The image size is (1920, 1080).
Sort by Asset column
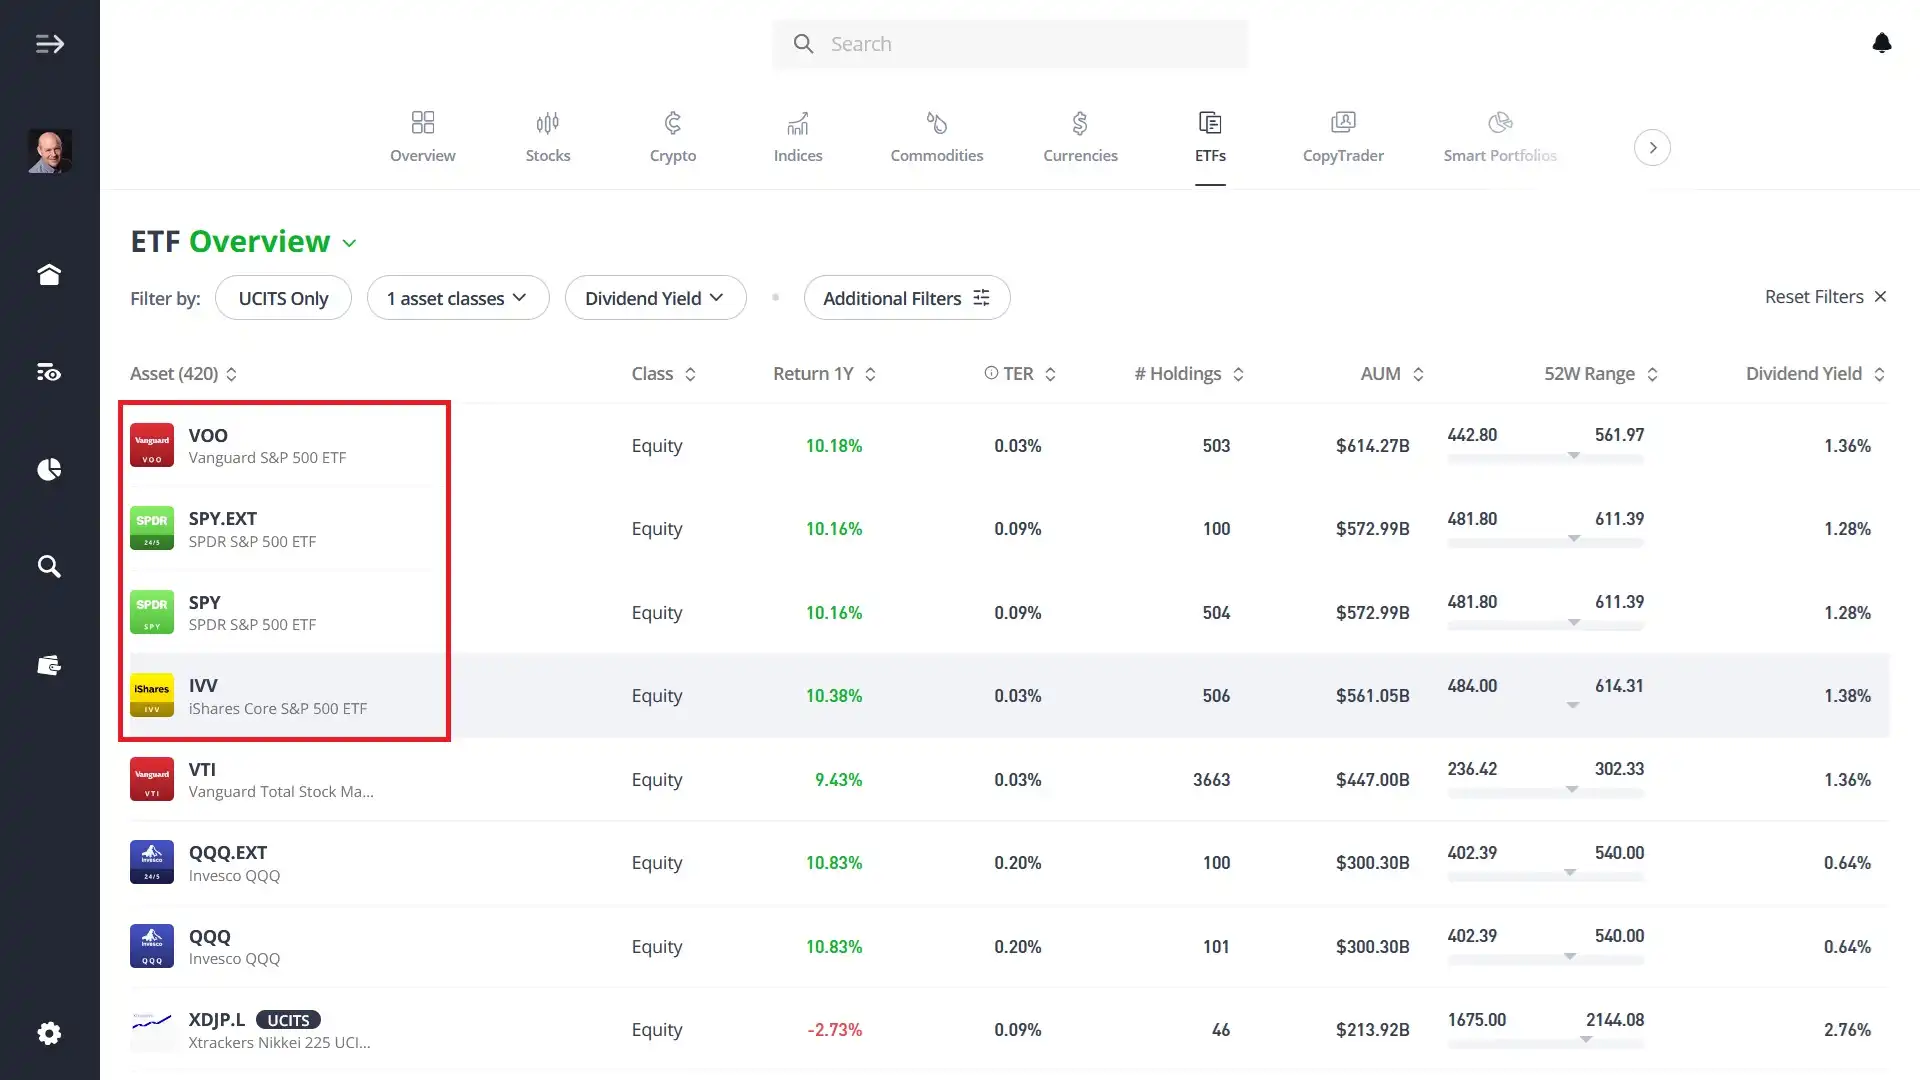tap(184, 374)
